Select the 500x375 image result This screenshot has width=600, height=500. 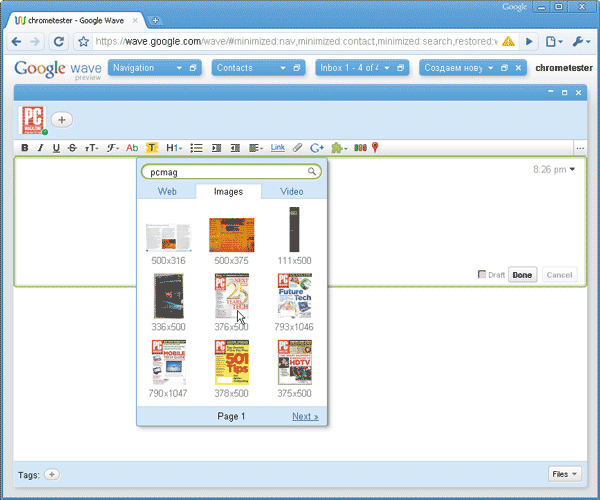pos(232,235)
